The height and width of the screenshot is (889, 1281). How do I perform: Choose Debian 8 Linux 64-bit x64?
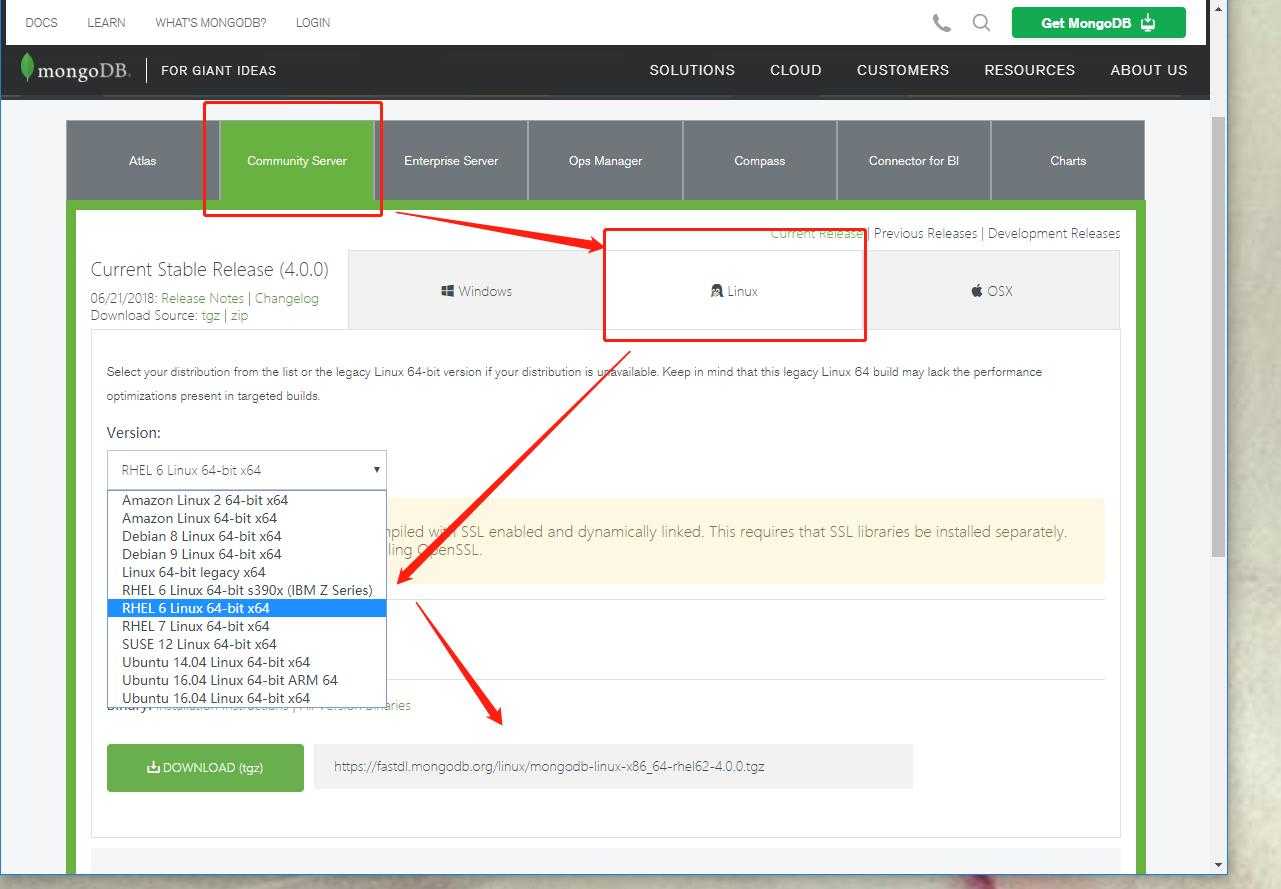click(246, 536)
